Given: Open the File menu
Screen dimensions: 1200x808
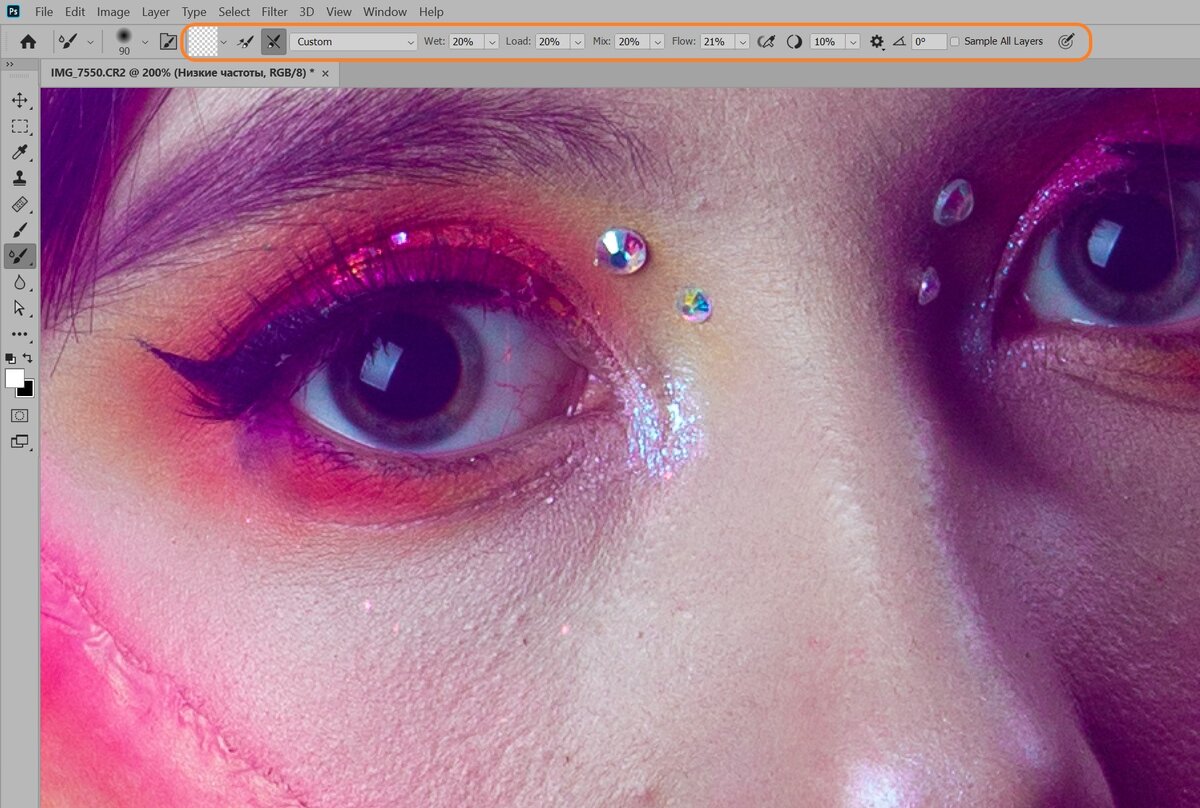Looking at the screenshot, I should click(44, 12).
